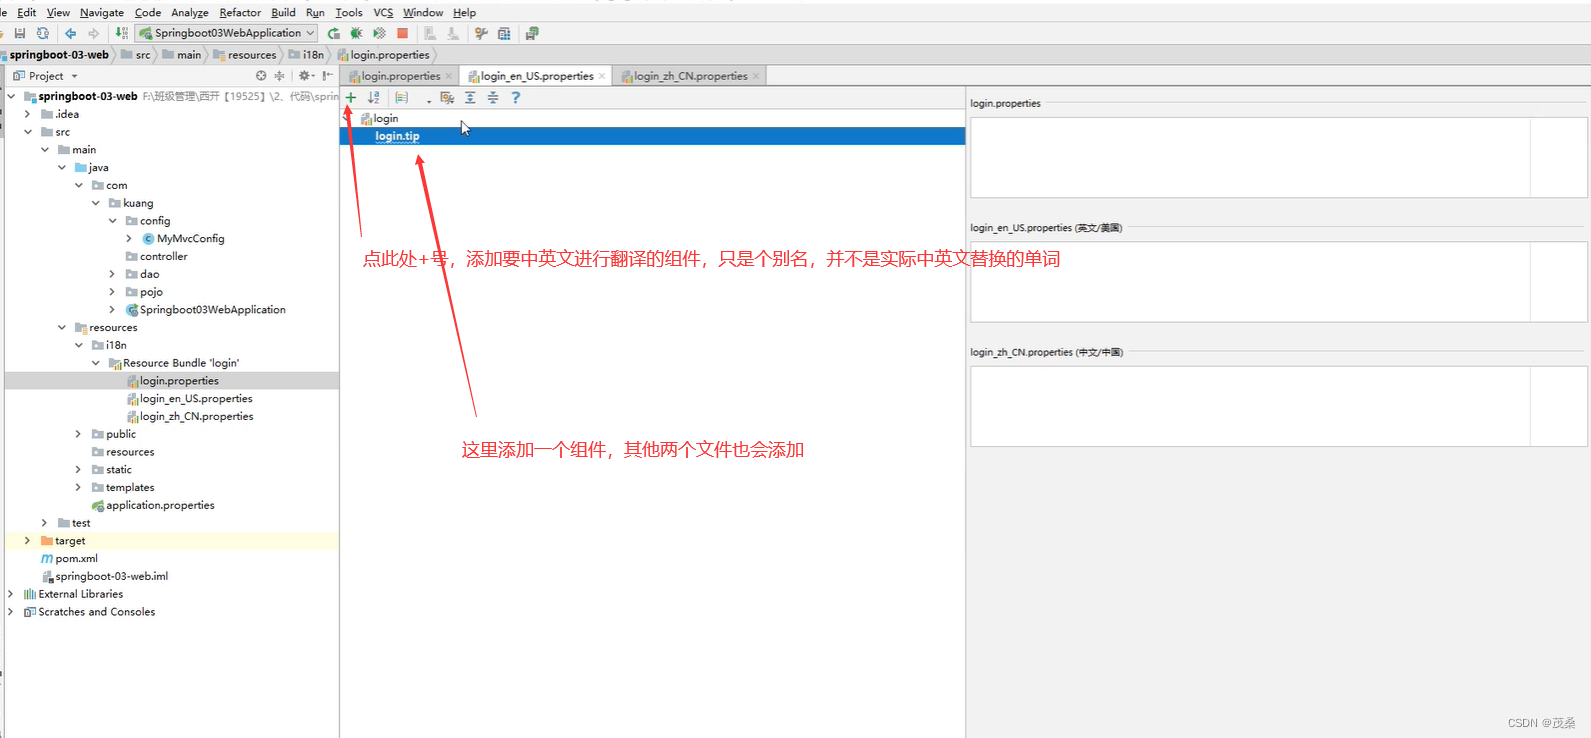Viewport: 1591px width, 738px height.
Task: Select the login.tip property row
Action: click(x=653, y=136)
